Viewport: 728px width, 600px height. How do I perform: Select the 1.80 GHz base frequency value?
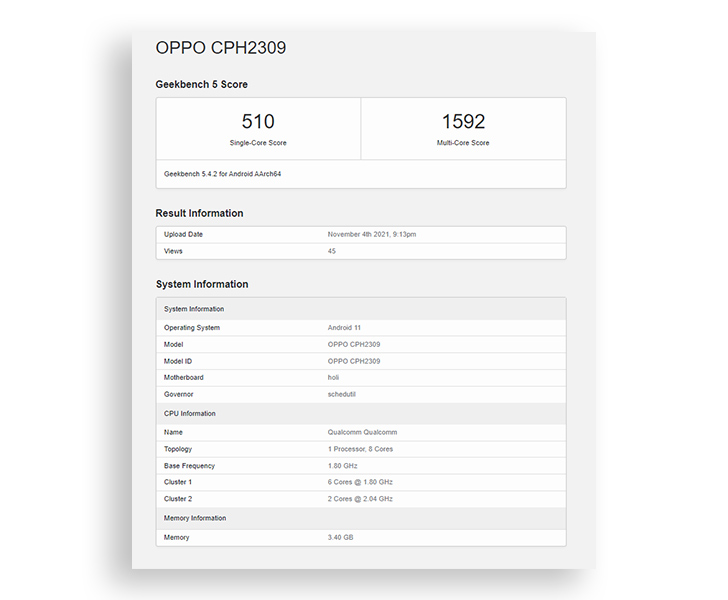tap(342, 466)
